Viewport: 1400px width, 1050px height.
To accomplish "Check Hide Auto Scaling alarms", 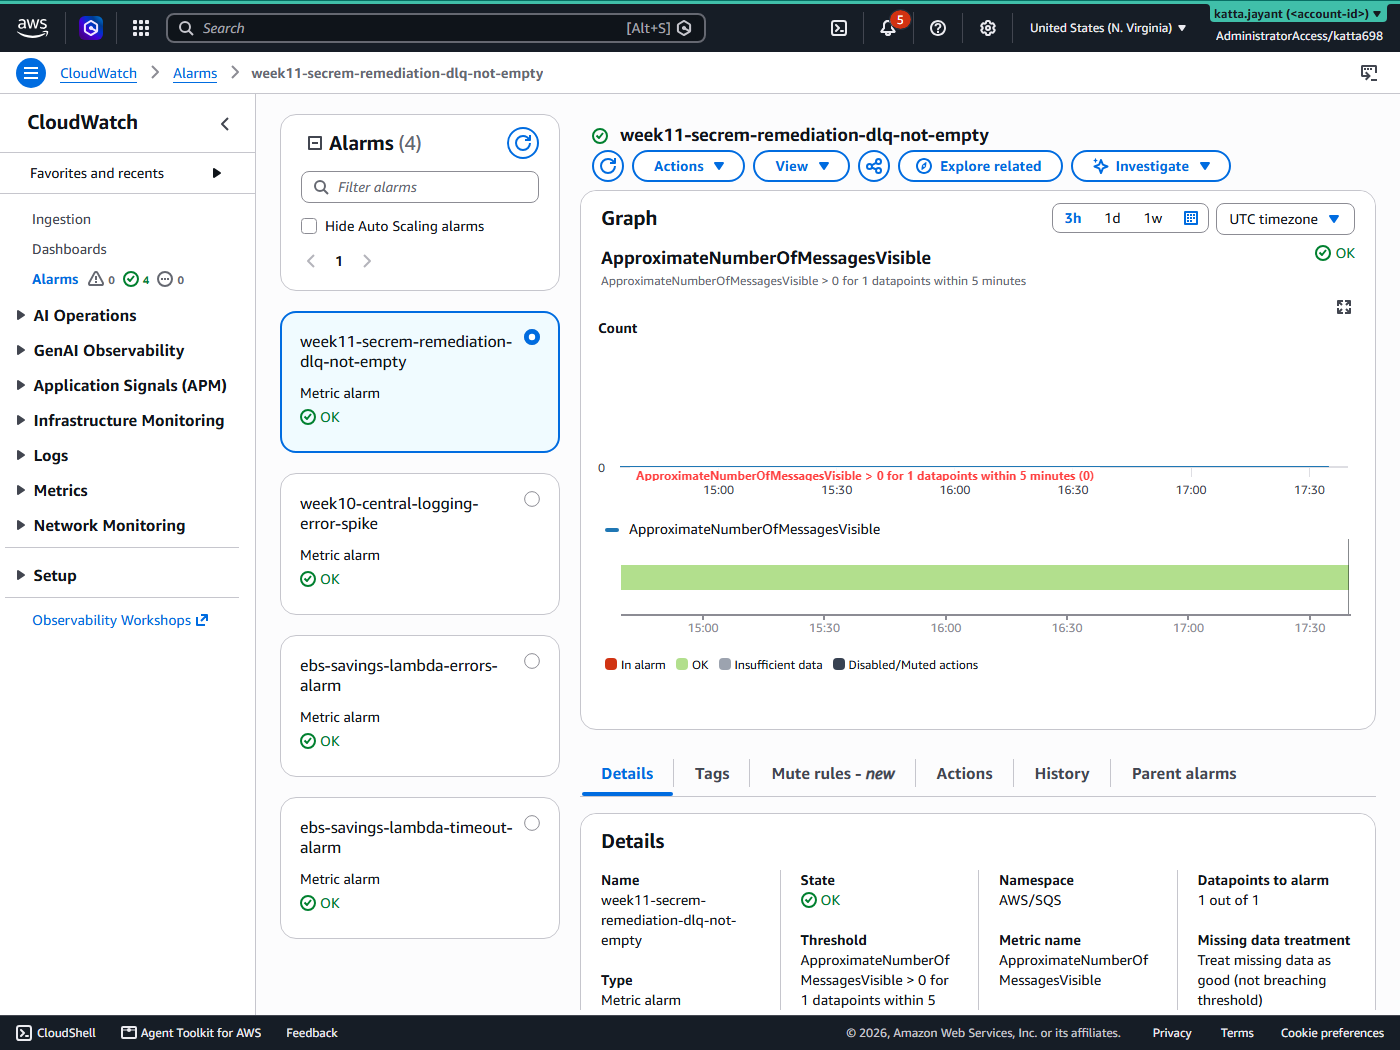I will click(309, 226).
